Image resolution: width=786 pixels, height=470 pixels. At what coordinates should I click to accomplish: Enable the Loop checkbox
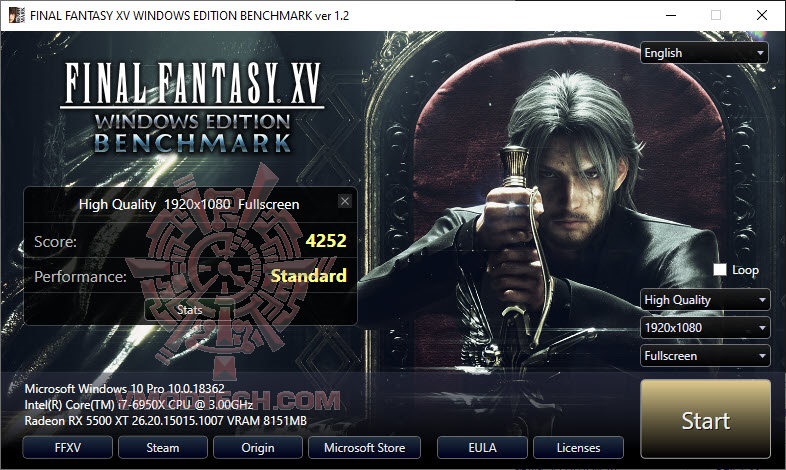tap(720, 270)
